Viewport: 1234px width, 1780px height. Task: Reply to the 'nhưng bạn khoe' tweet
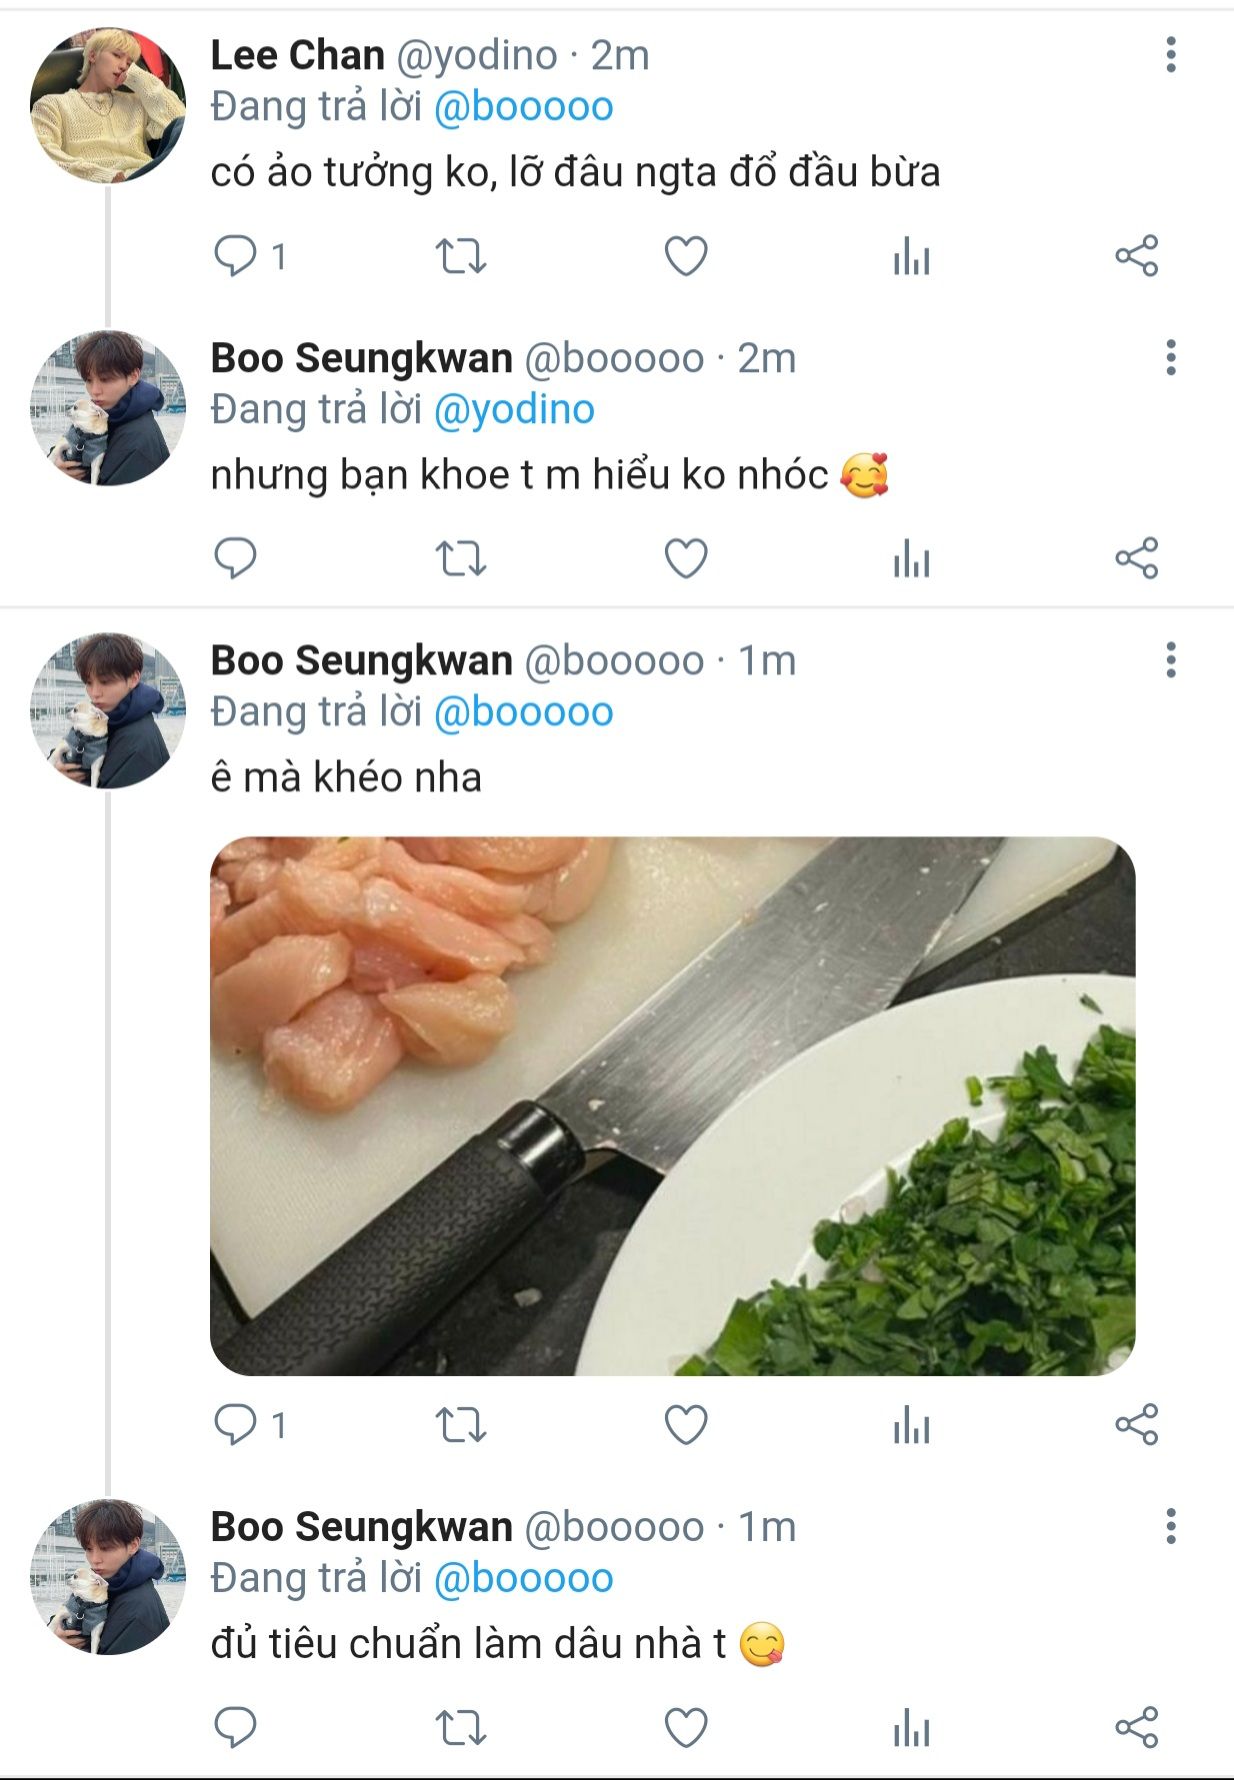tap(236, 558)
